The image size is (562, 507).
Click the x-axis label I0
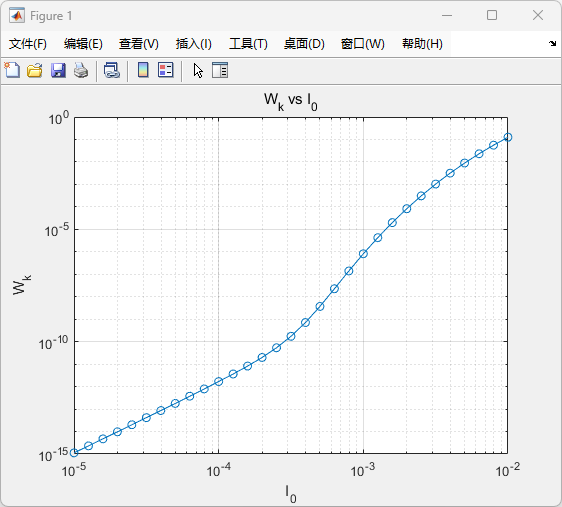coord(291,494)
